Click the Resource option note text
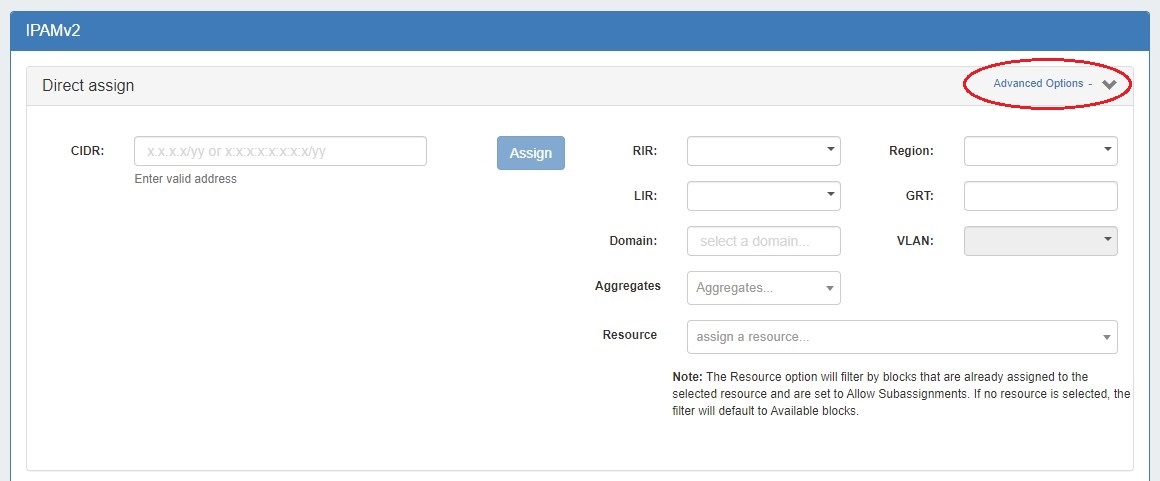The width and height of the screenshot is (1160, 481). pos(900,394)
